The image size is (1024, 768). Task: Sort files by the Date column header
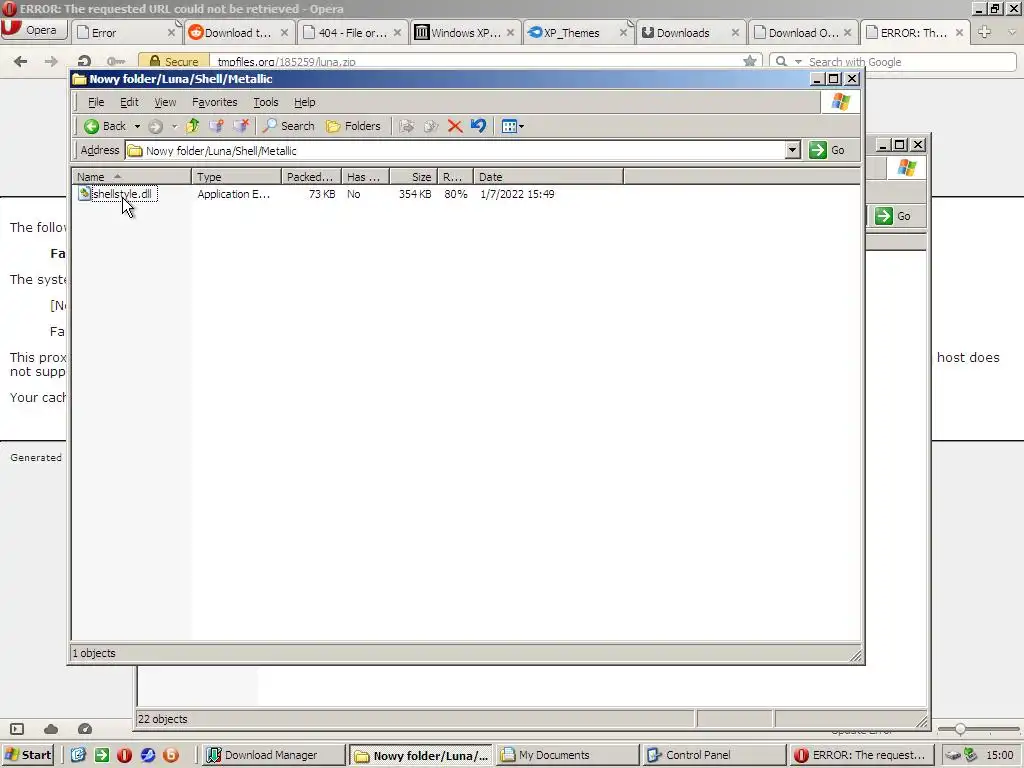(x=549, y=177)
